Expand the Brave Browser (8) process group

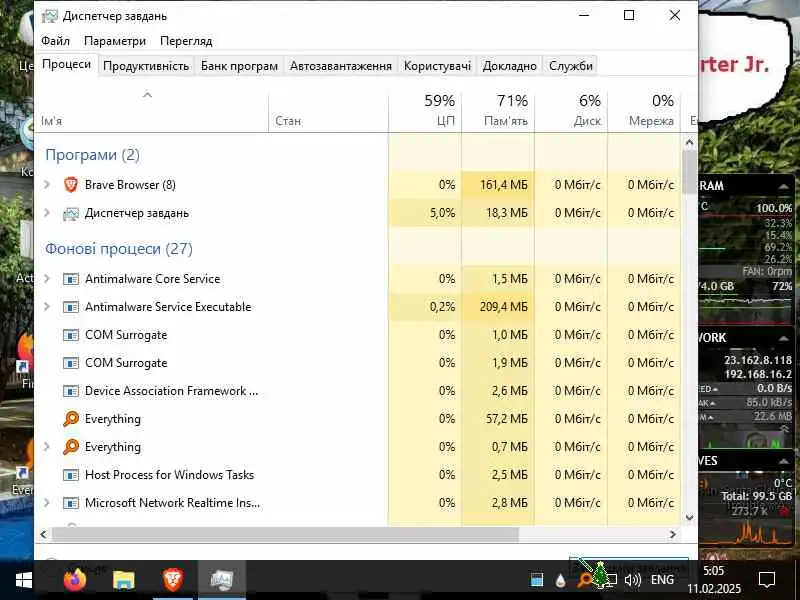point(47,185)
